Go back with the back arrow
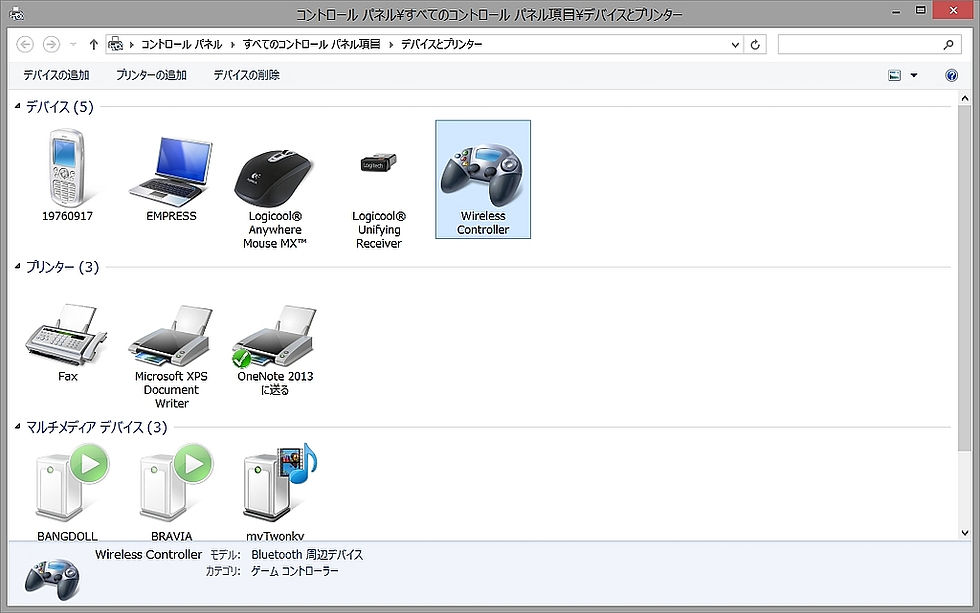This screenshot has height=613, width=980. click(25, 44)
